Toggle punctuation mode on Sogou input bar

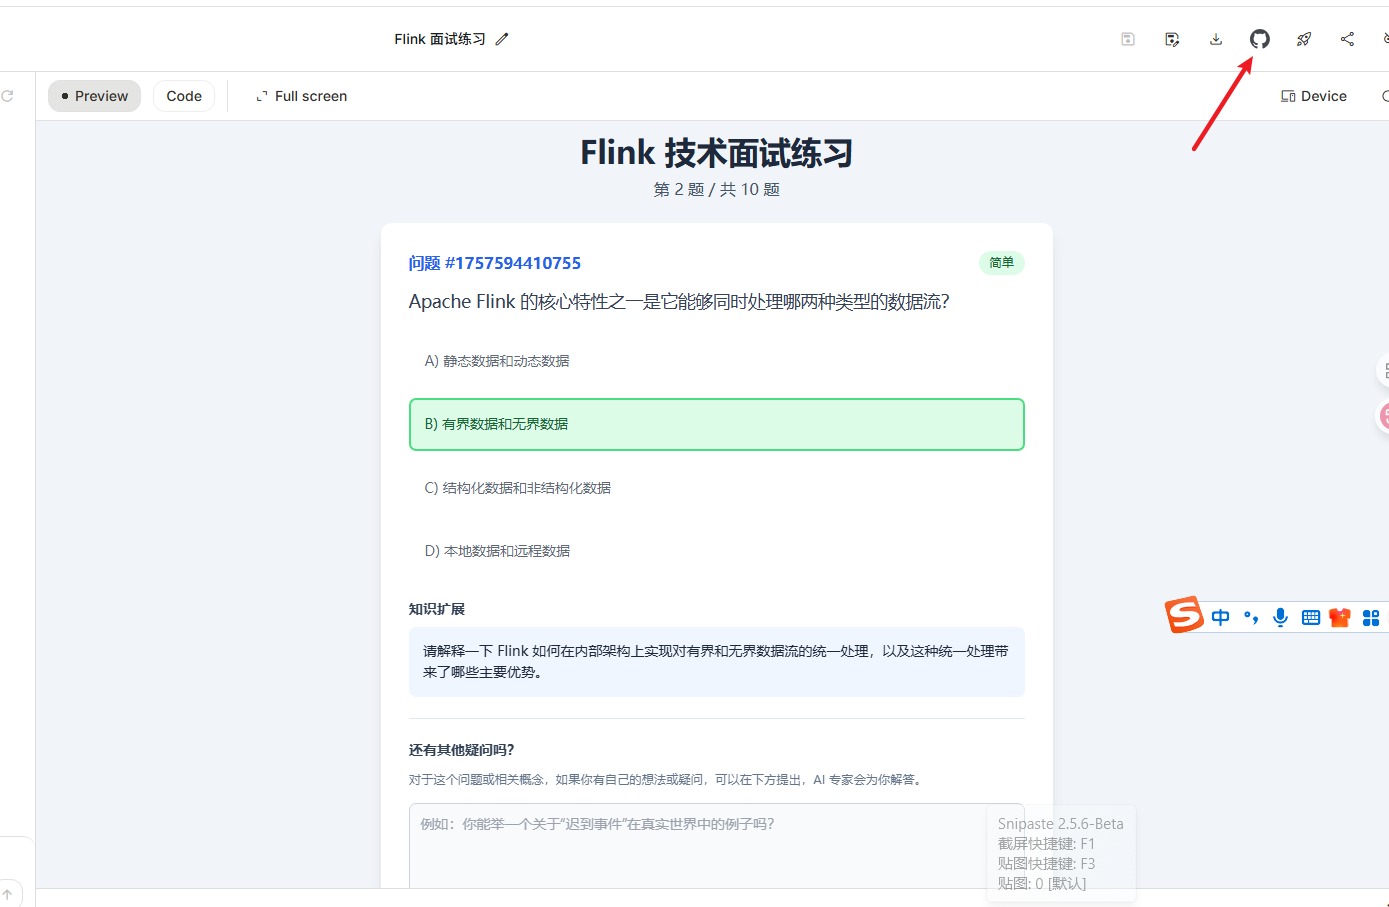1251,617
